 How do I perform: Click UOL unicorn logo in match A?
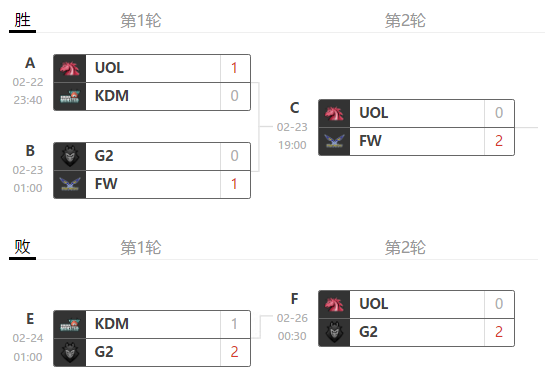tap(70, 68)
